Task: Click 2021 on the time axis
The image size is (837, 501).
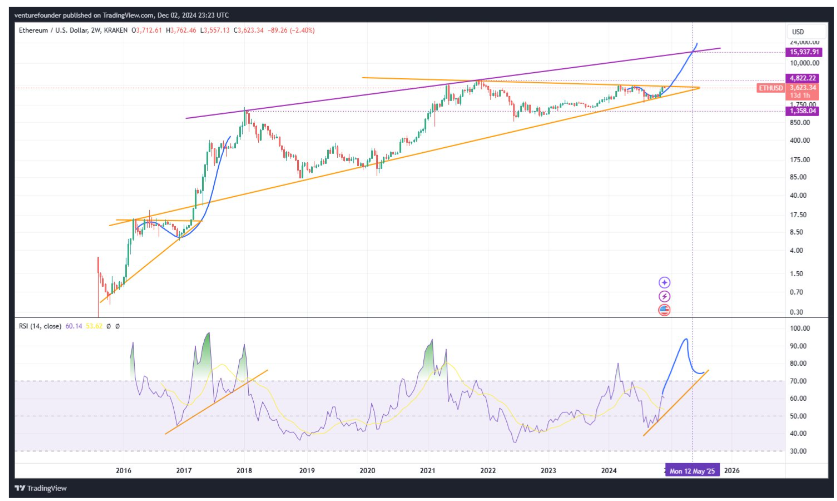Action: (x=427, y=471)
